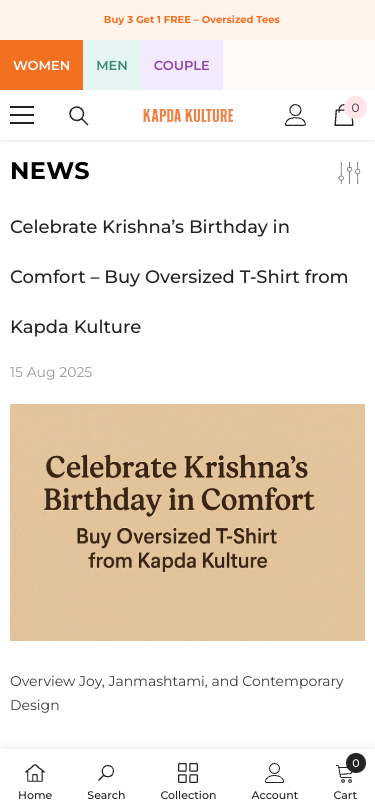
Task: Open the news filter sliders icon
Action: point(350,173)
